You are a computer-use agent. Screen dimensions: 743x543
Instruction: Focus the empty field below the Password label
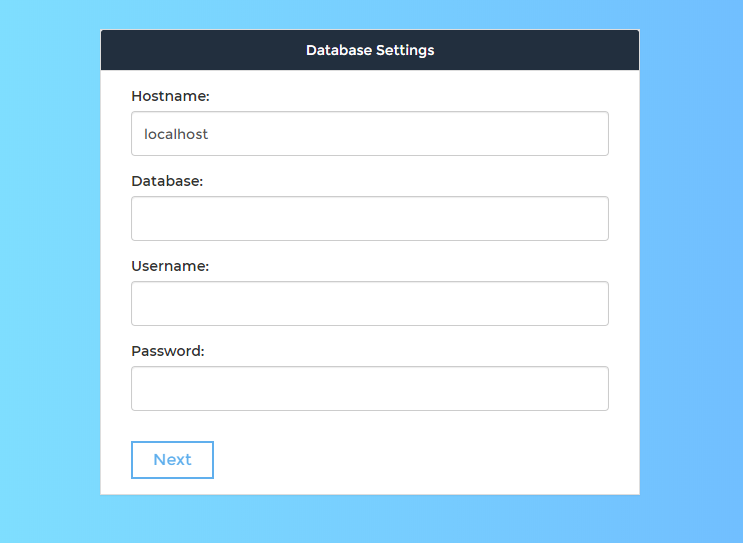tap(369, 389)
